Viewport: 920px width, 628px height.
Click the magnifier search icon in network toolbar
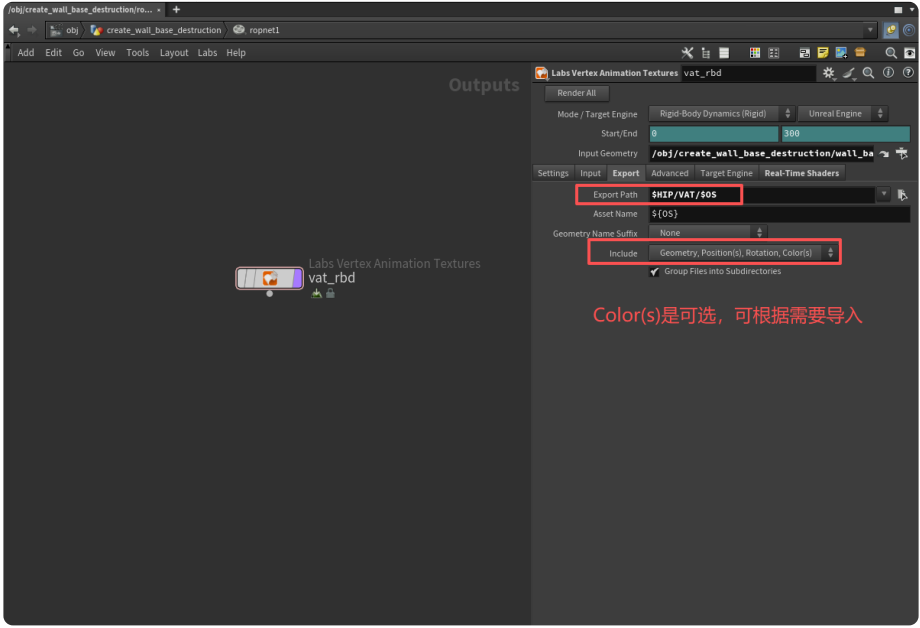click(x=890, y=53)
